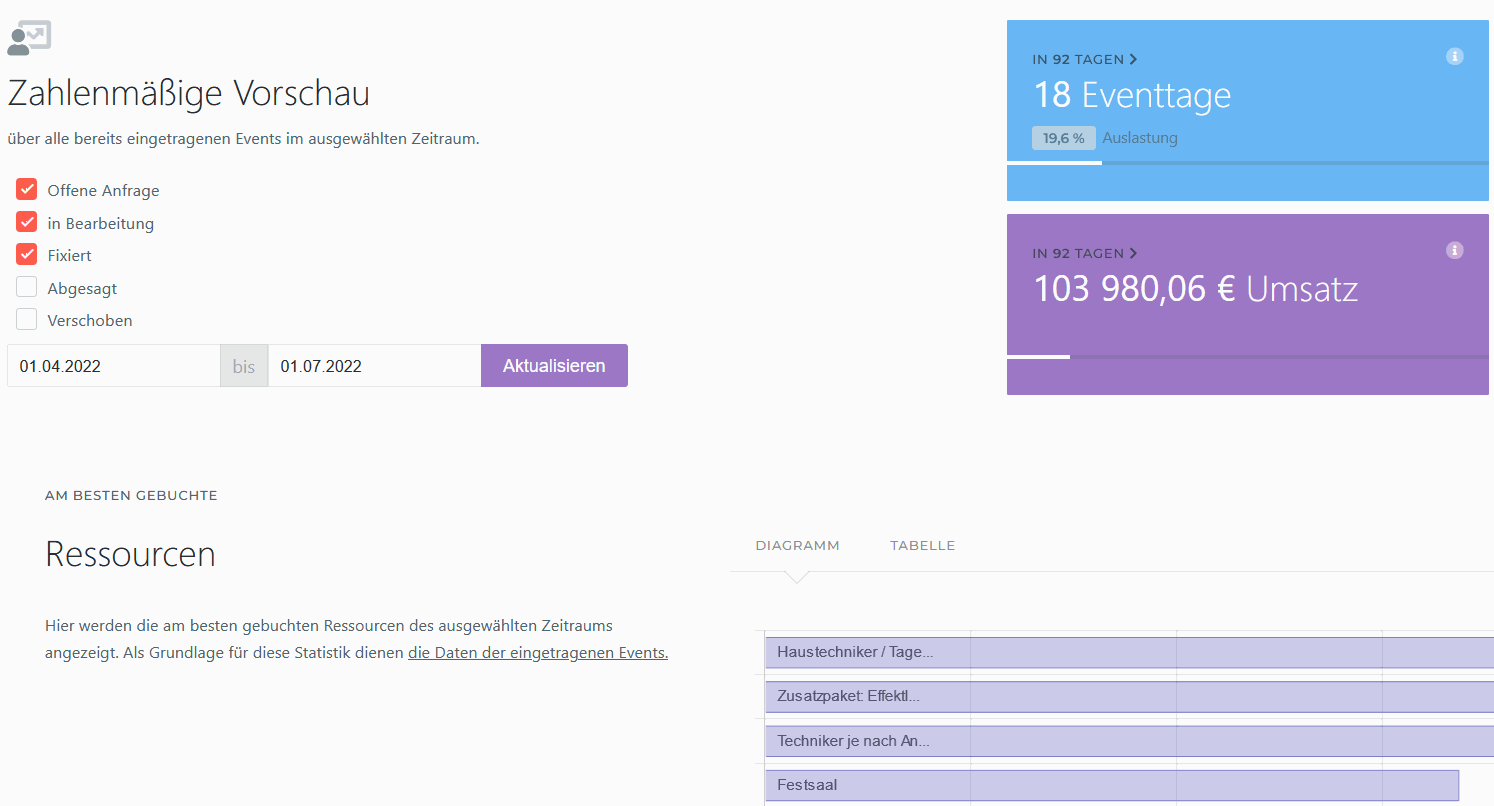
Task: Uncheck the Offene Anfrage checkbox
Action: point(27,189)
